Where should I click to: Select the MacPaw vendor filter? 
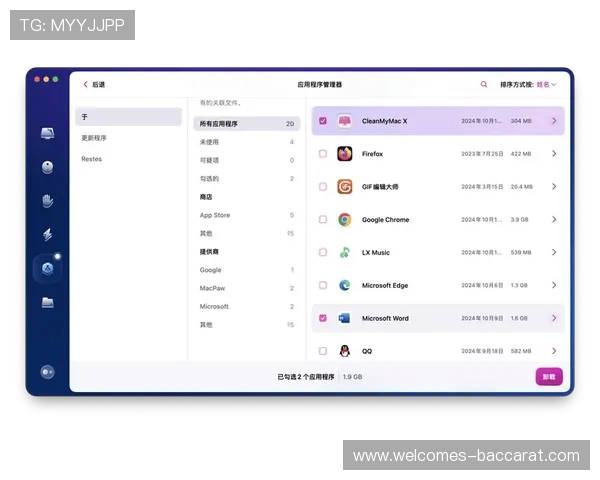click(247, 288)
